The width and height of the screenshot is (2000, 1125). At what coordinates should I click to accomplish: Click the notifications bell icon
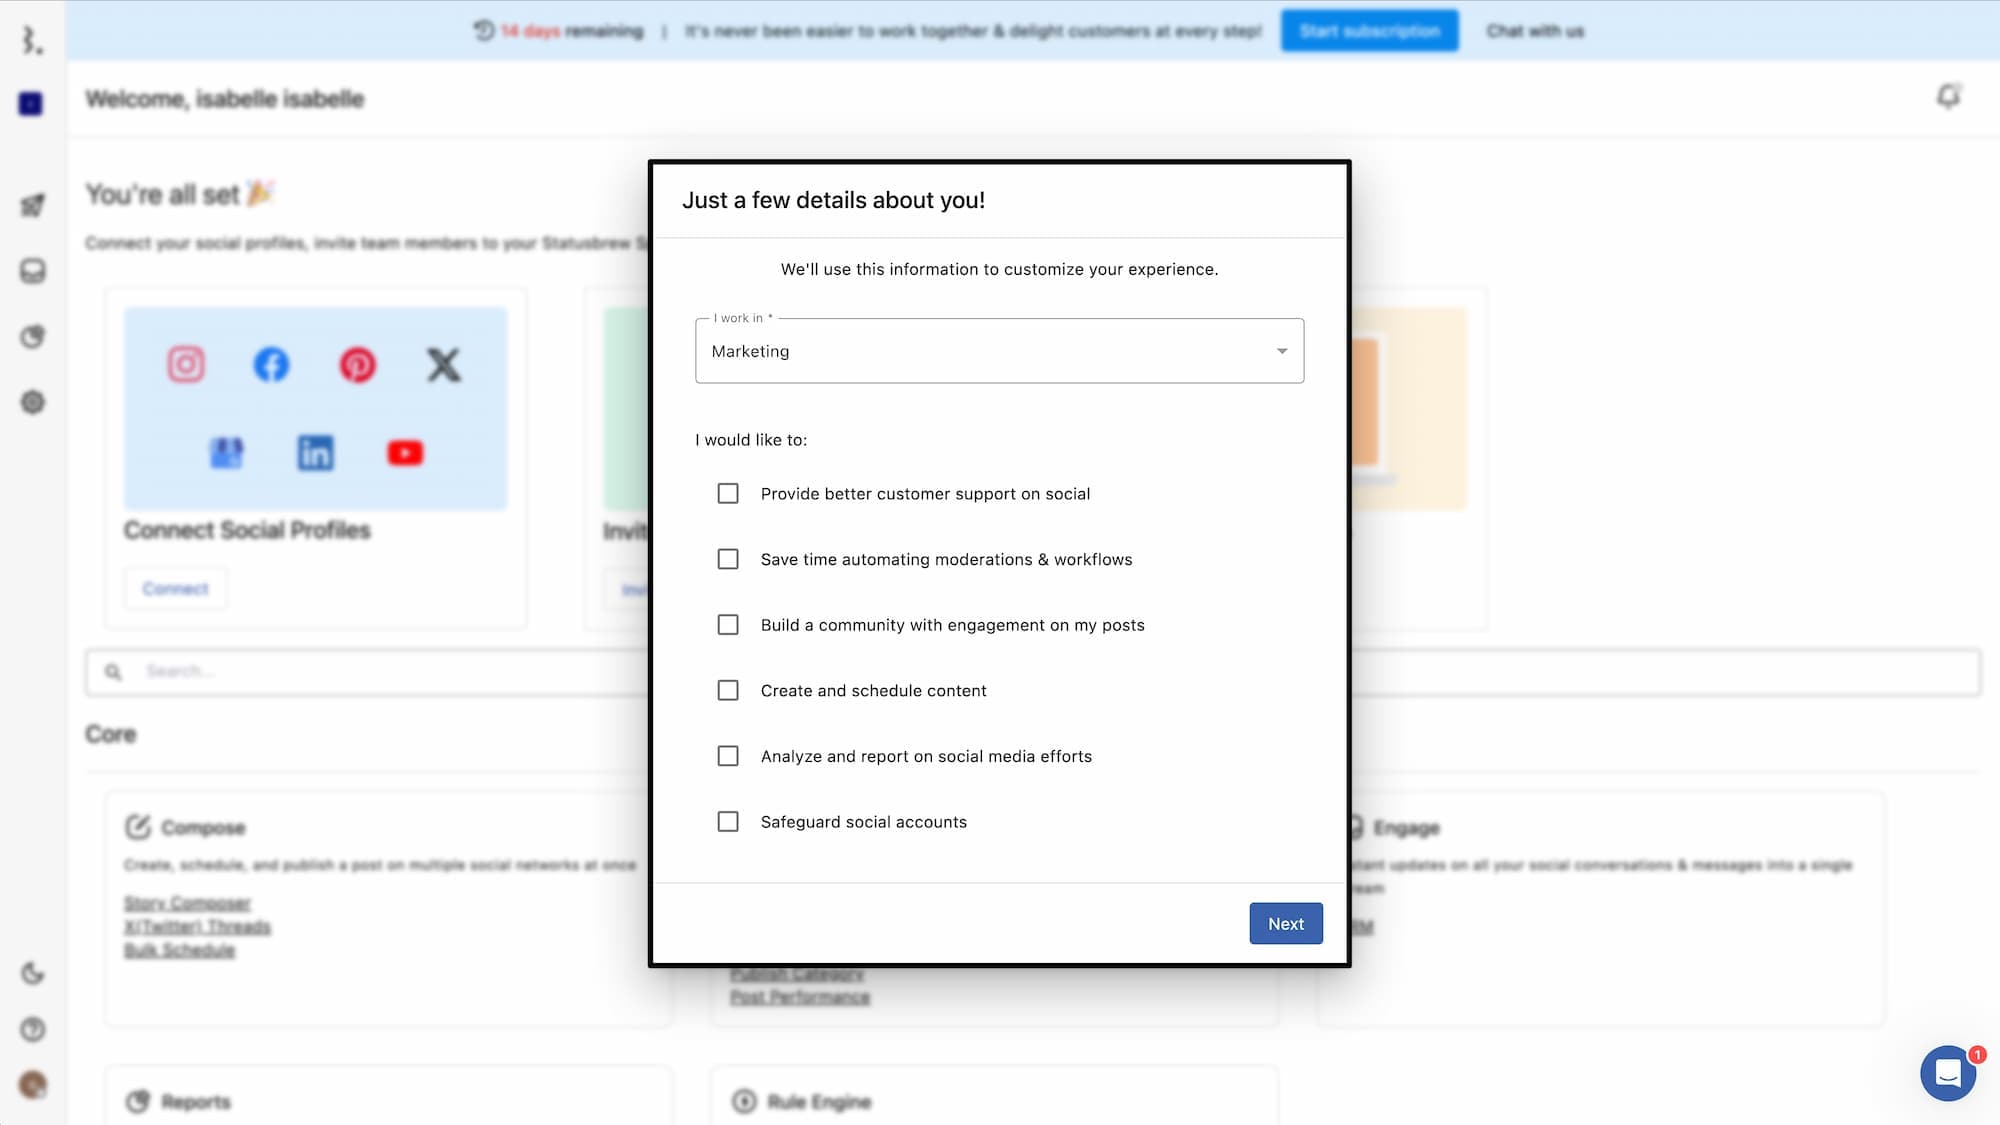[x=1948, y=96]
